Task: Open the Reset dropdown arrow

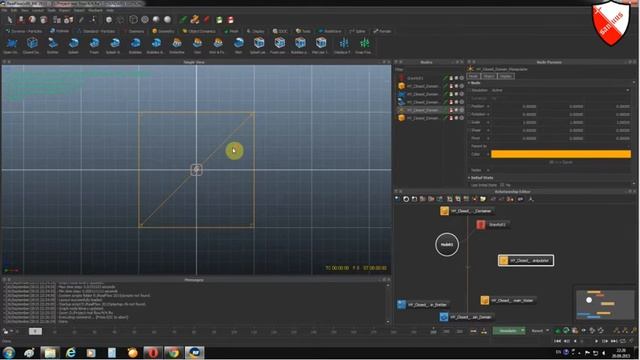Action: tap(547, 331)
